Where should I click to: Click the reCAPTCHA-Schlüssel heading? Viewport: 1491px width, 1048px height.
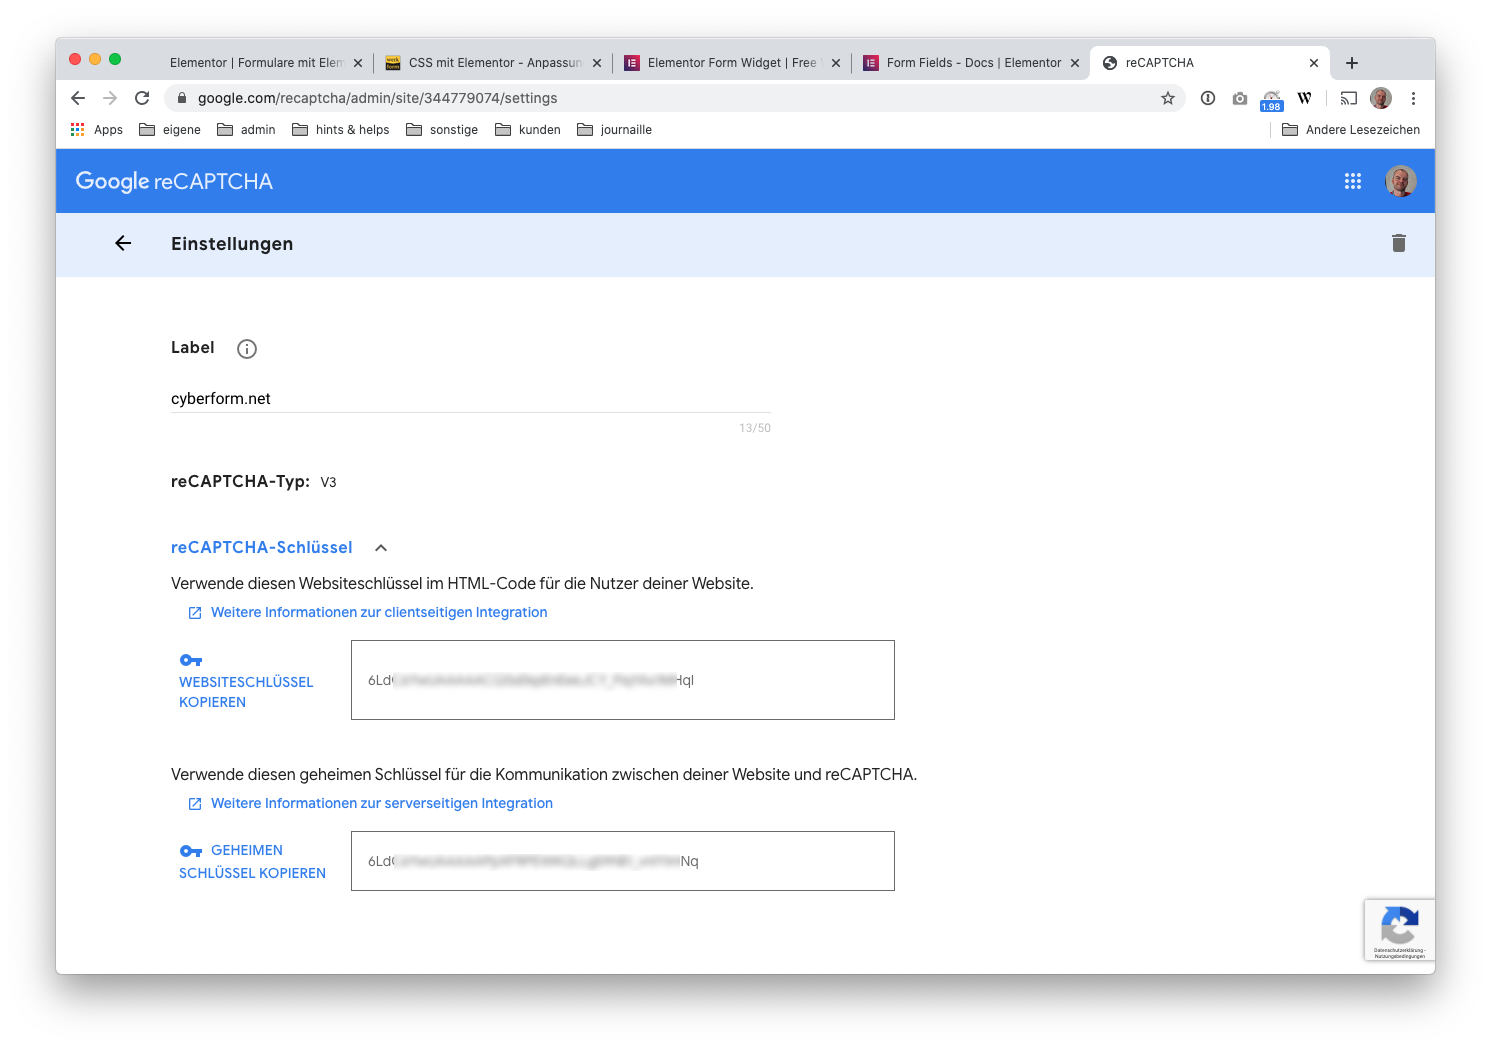click(x=262, y=548)
